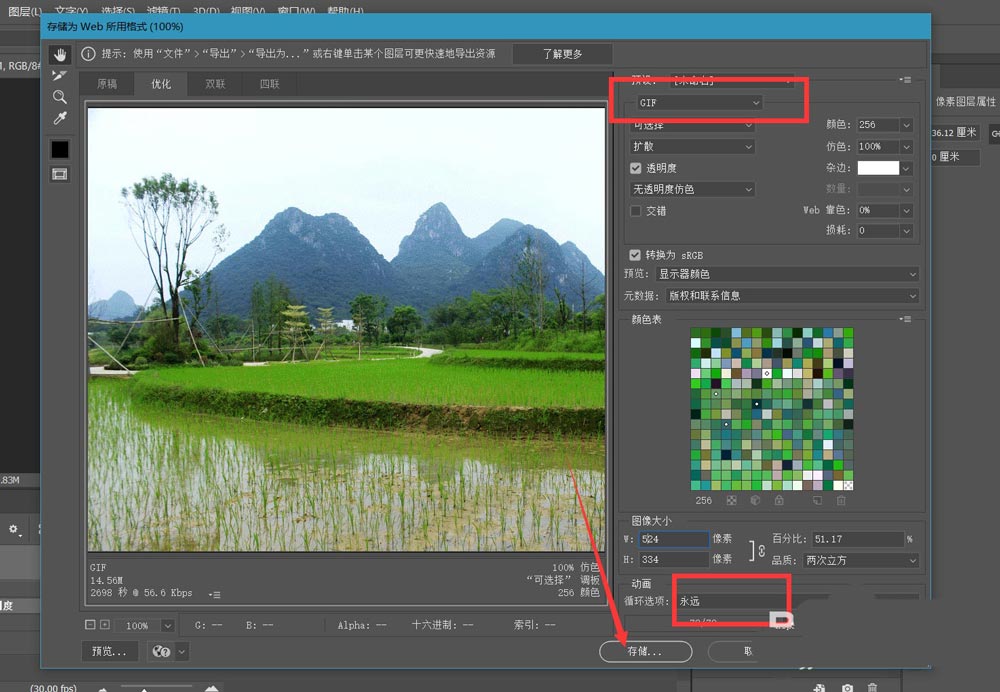
Task: Open zoom level 100% dropdown arrow
Action: click(x=167, y=626)
